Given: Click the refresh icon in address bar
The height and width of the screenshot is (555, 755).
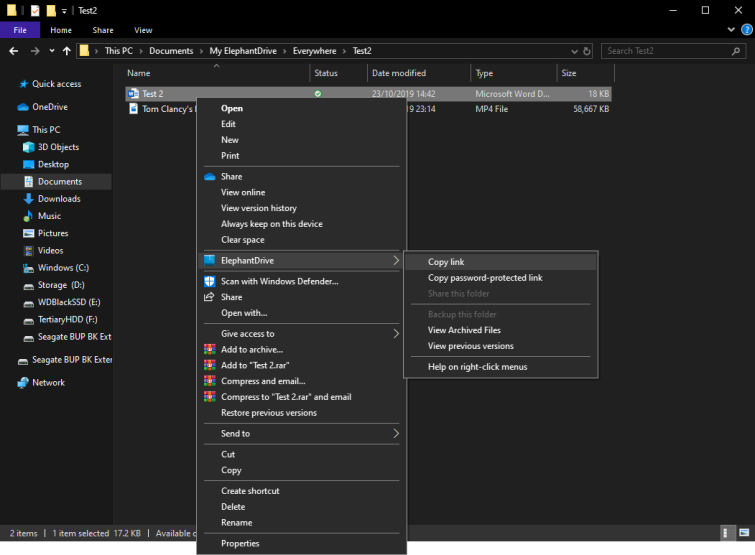Looking at the screenshot, I should point(587,51).
